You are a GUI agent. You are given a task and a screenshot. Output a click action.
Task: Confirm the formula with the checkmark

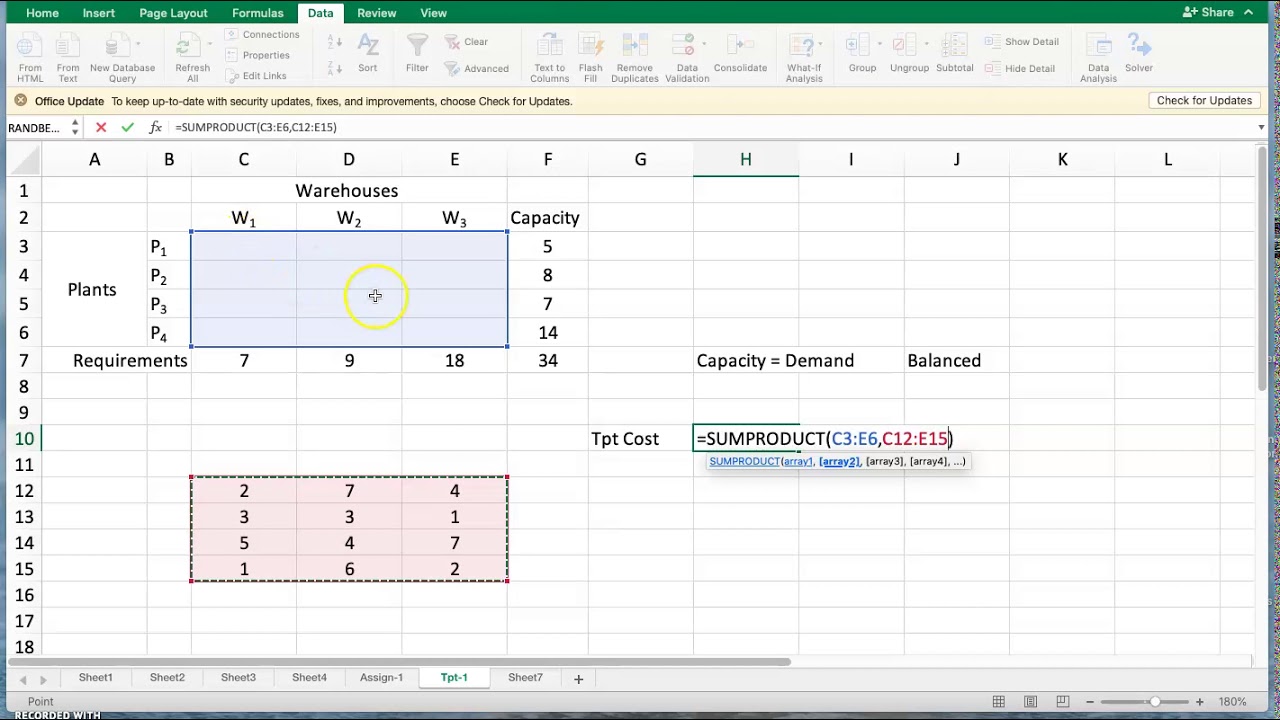127,127
